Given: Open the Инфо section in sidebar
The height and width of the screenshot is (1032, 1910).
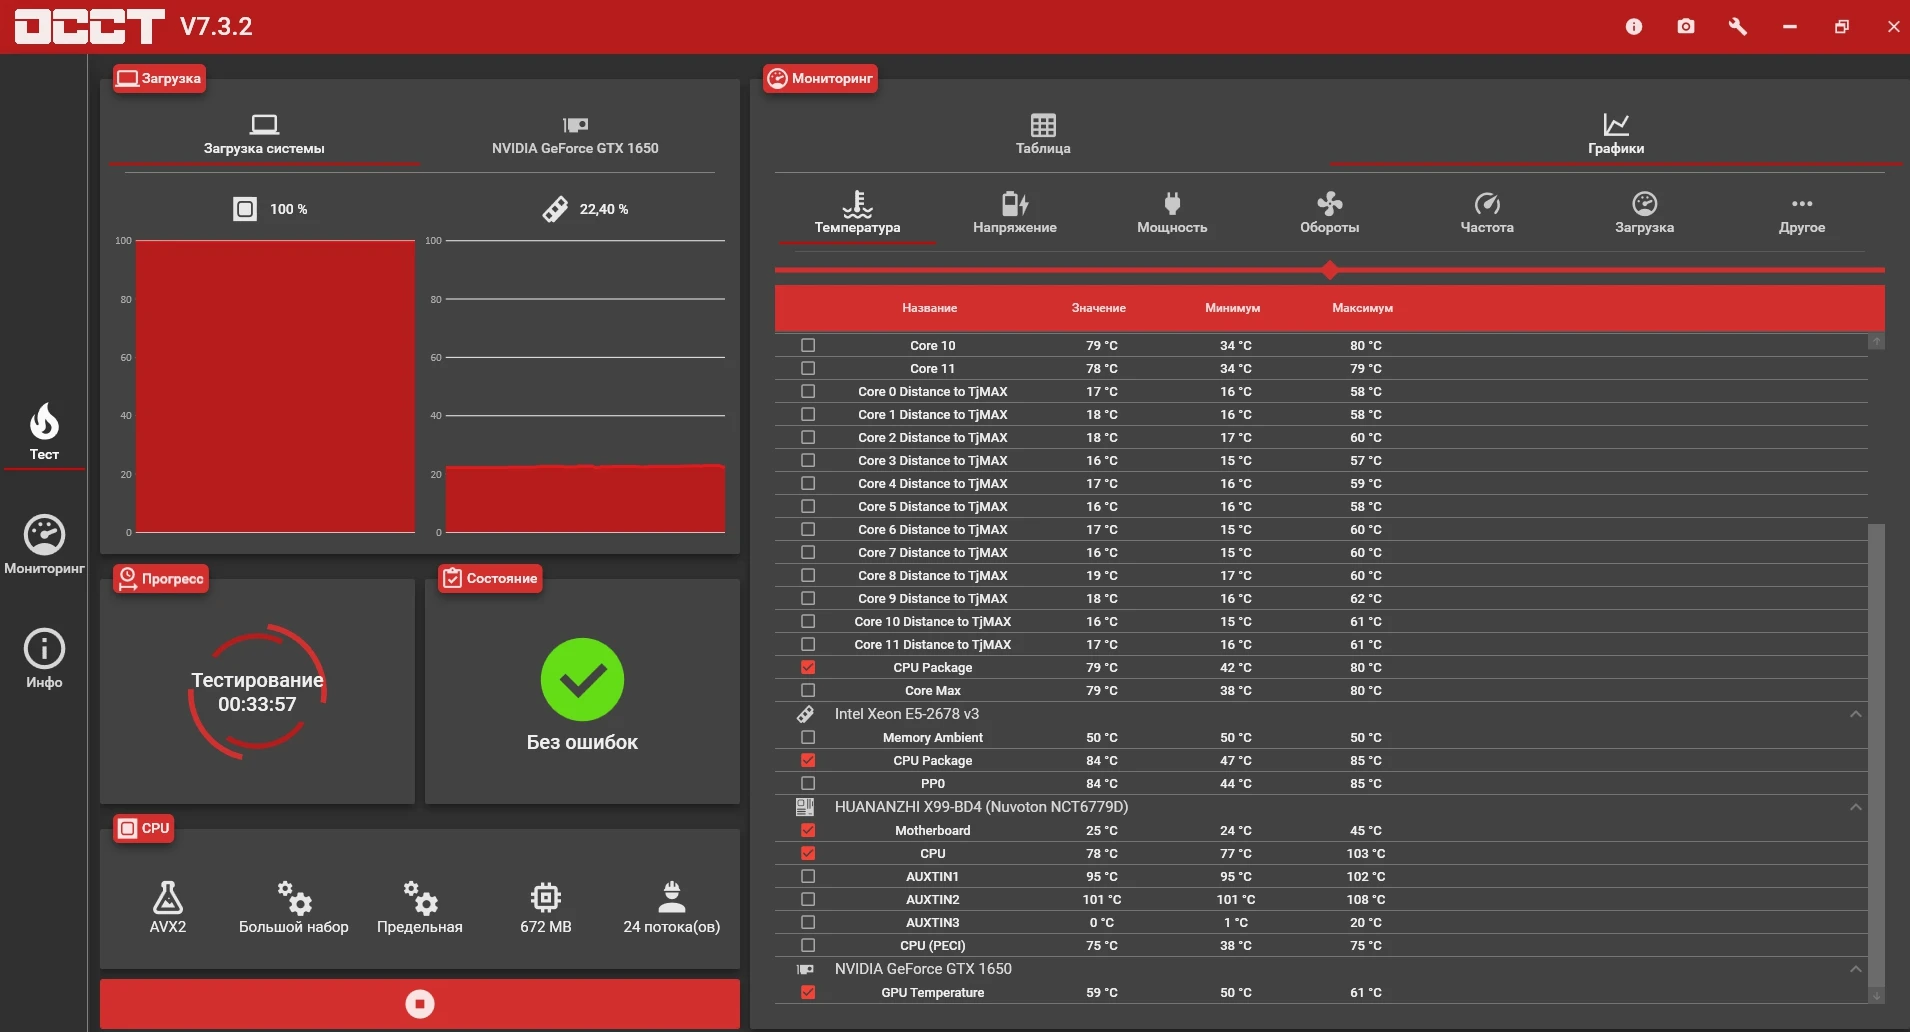Looking at the screenshot, I should (x=44, y=659).
